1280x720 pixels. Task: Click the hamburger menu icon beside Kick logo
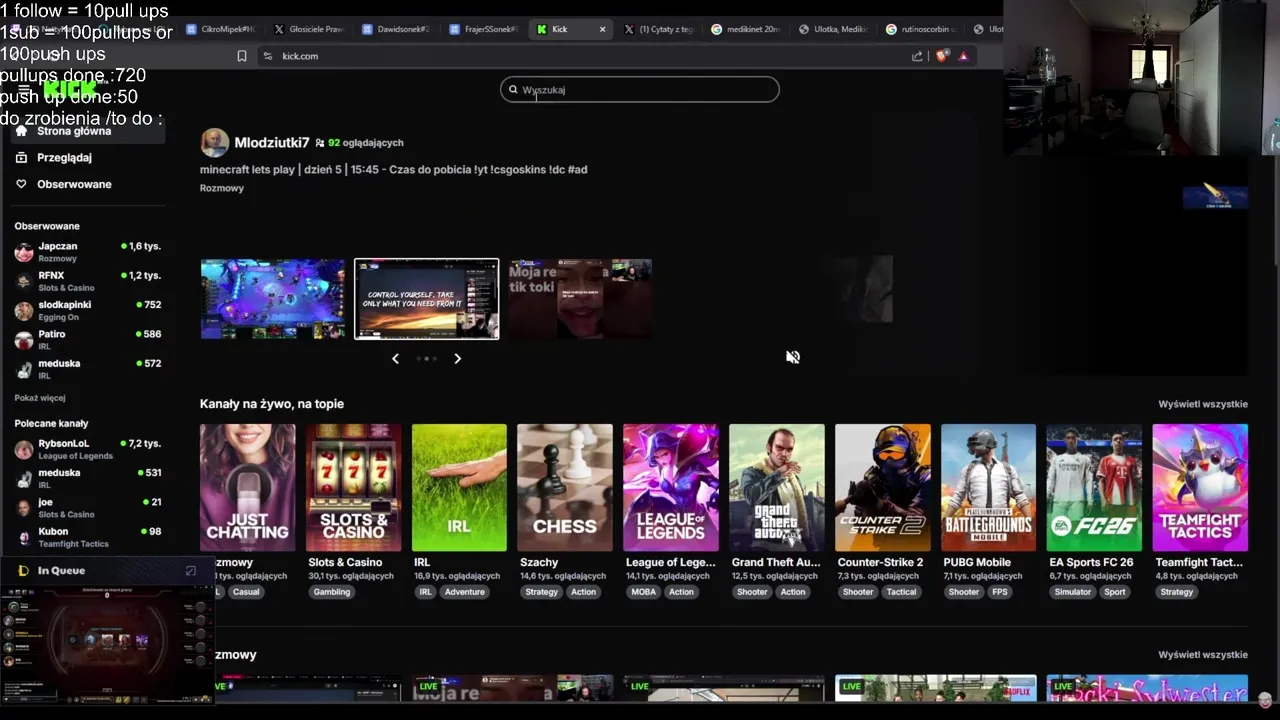click(x=24, y=91)
